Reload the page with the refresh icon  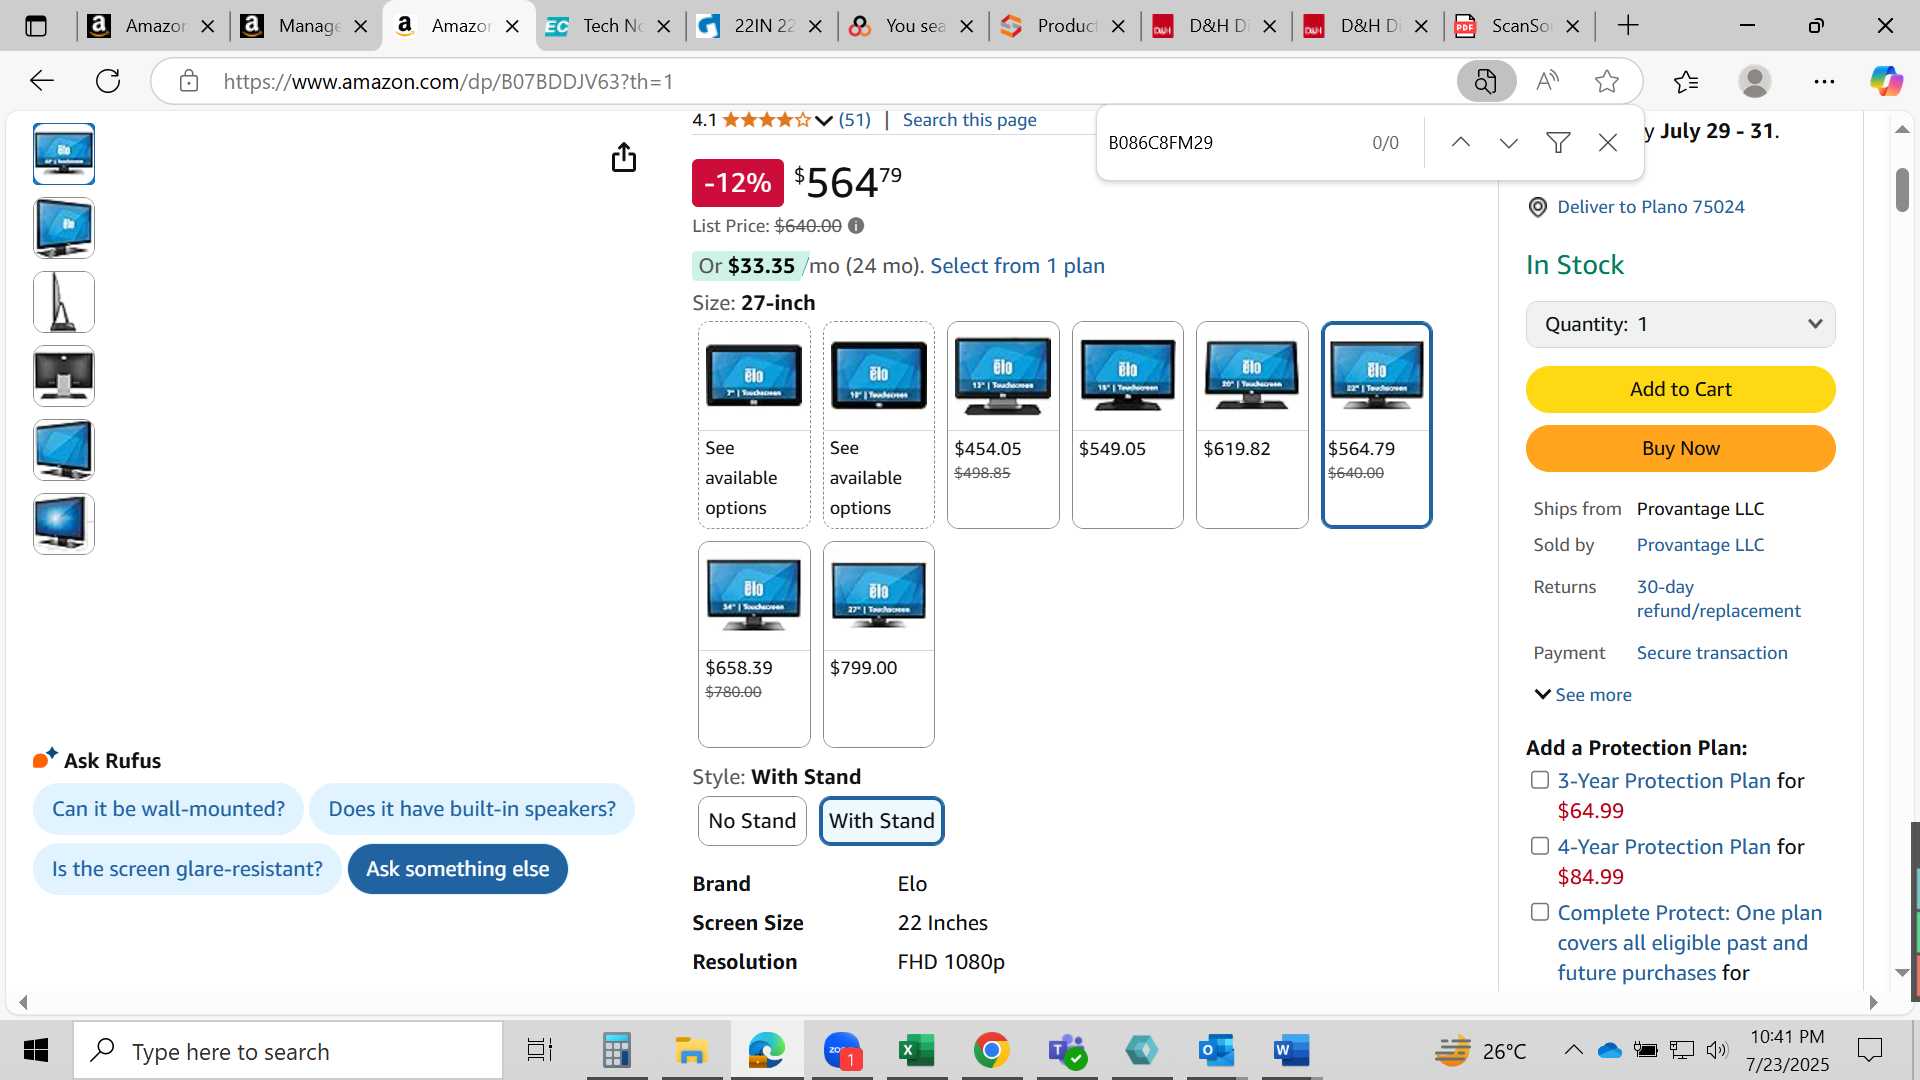click(108, 81)
